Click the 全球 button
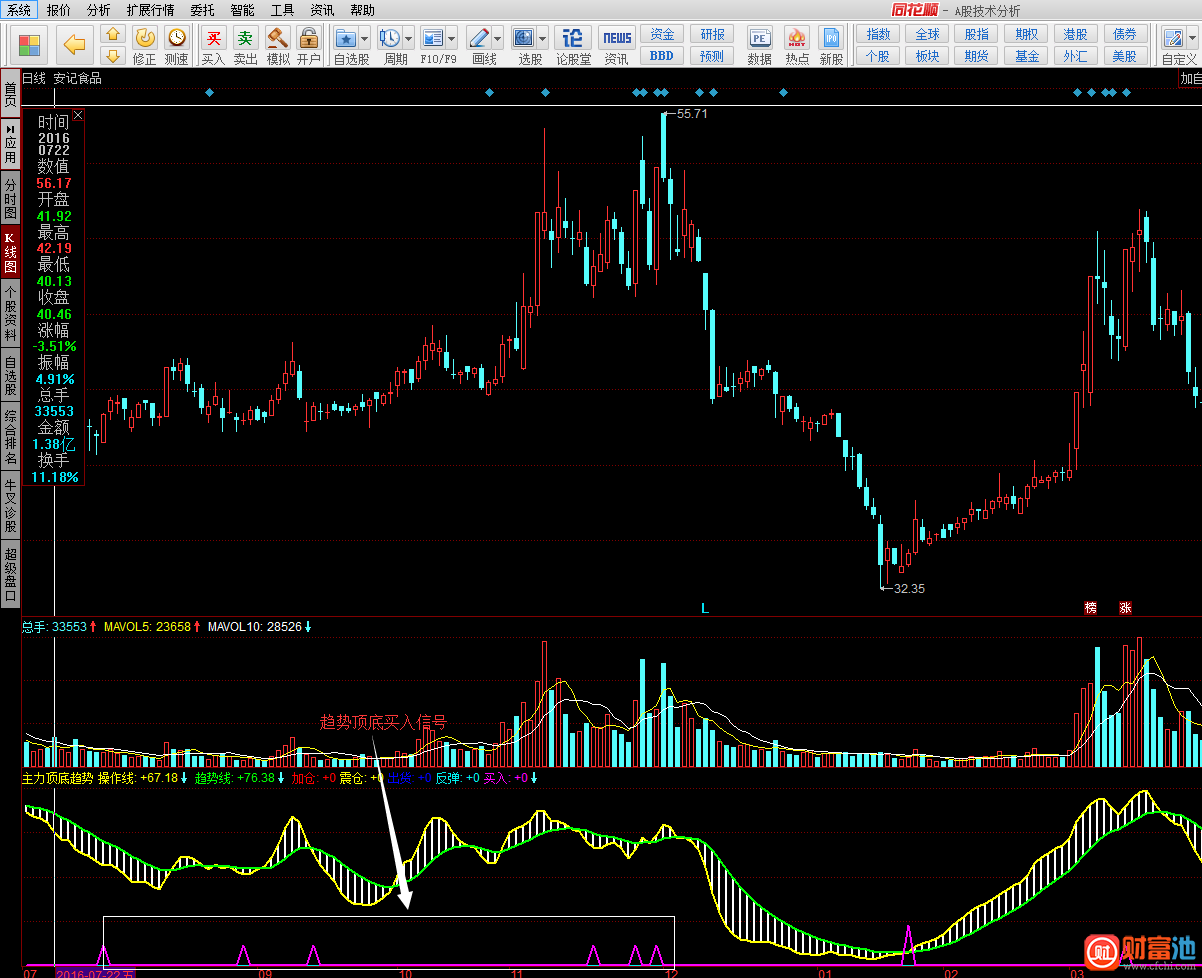1202x978 pixels. click(927, 34)
